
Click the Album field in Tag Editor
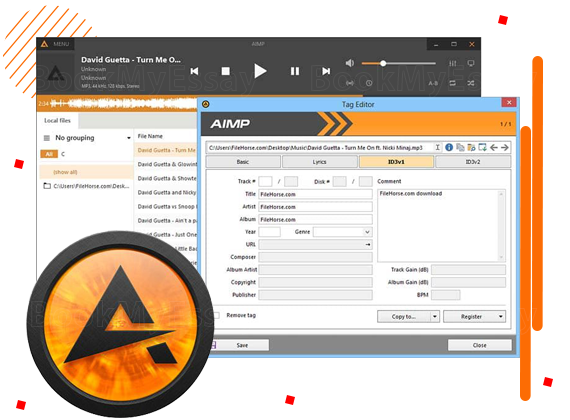[x=315, y=220]
